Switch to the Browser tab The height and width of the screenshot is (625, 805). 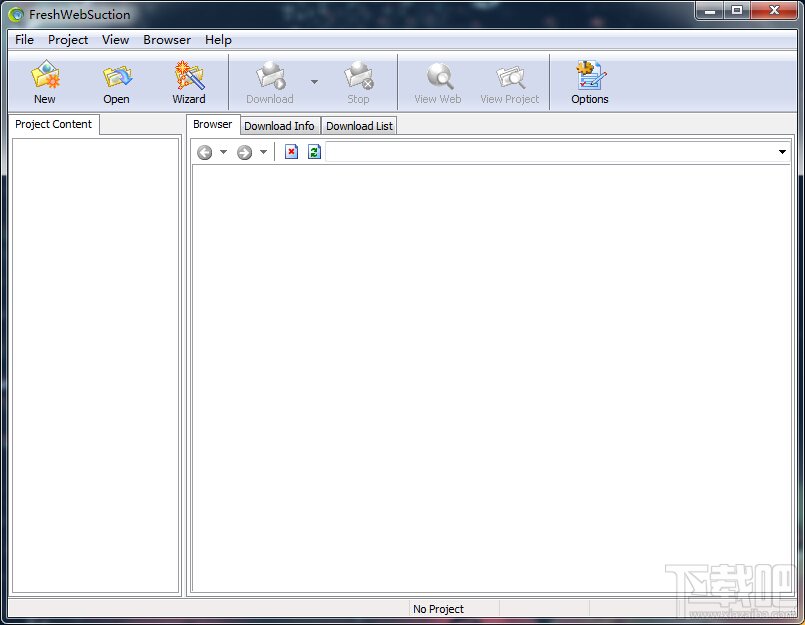click(x=213, y=124)
